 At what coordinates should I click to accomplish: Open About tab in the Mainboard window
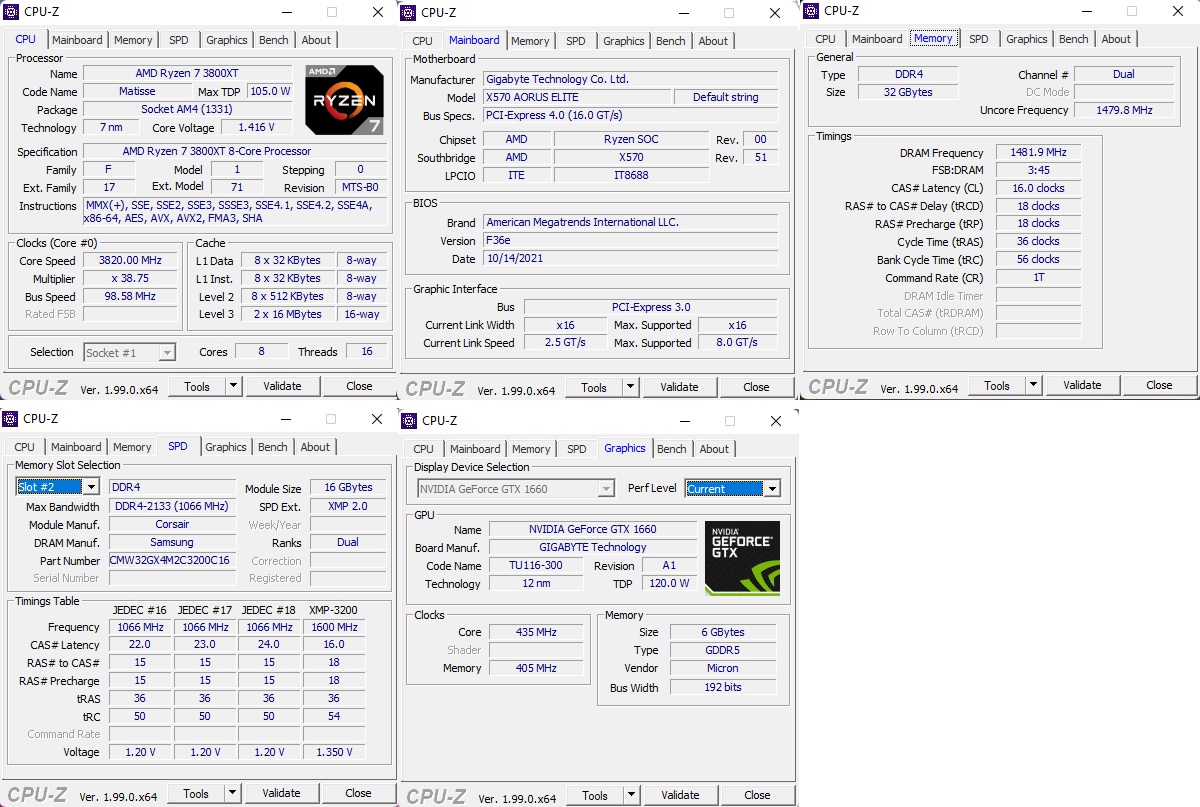[714, 41]
